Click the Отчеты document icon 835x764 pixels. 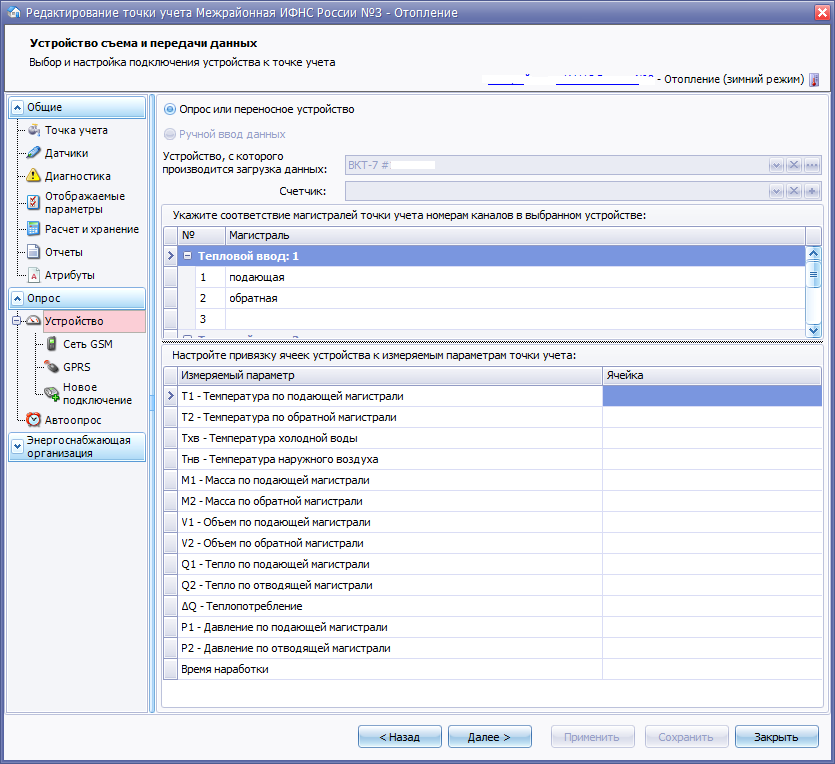34,252
